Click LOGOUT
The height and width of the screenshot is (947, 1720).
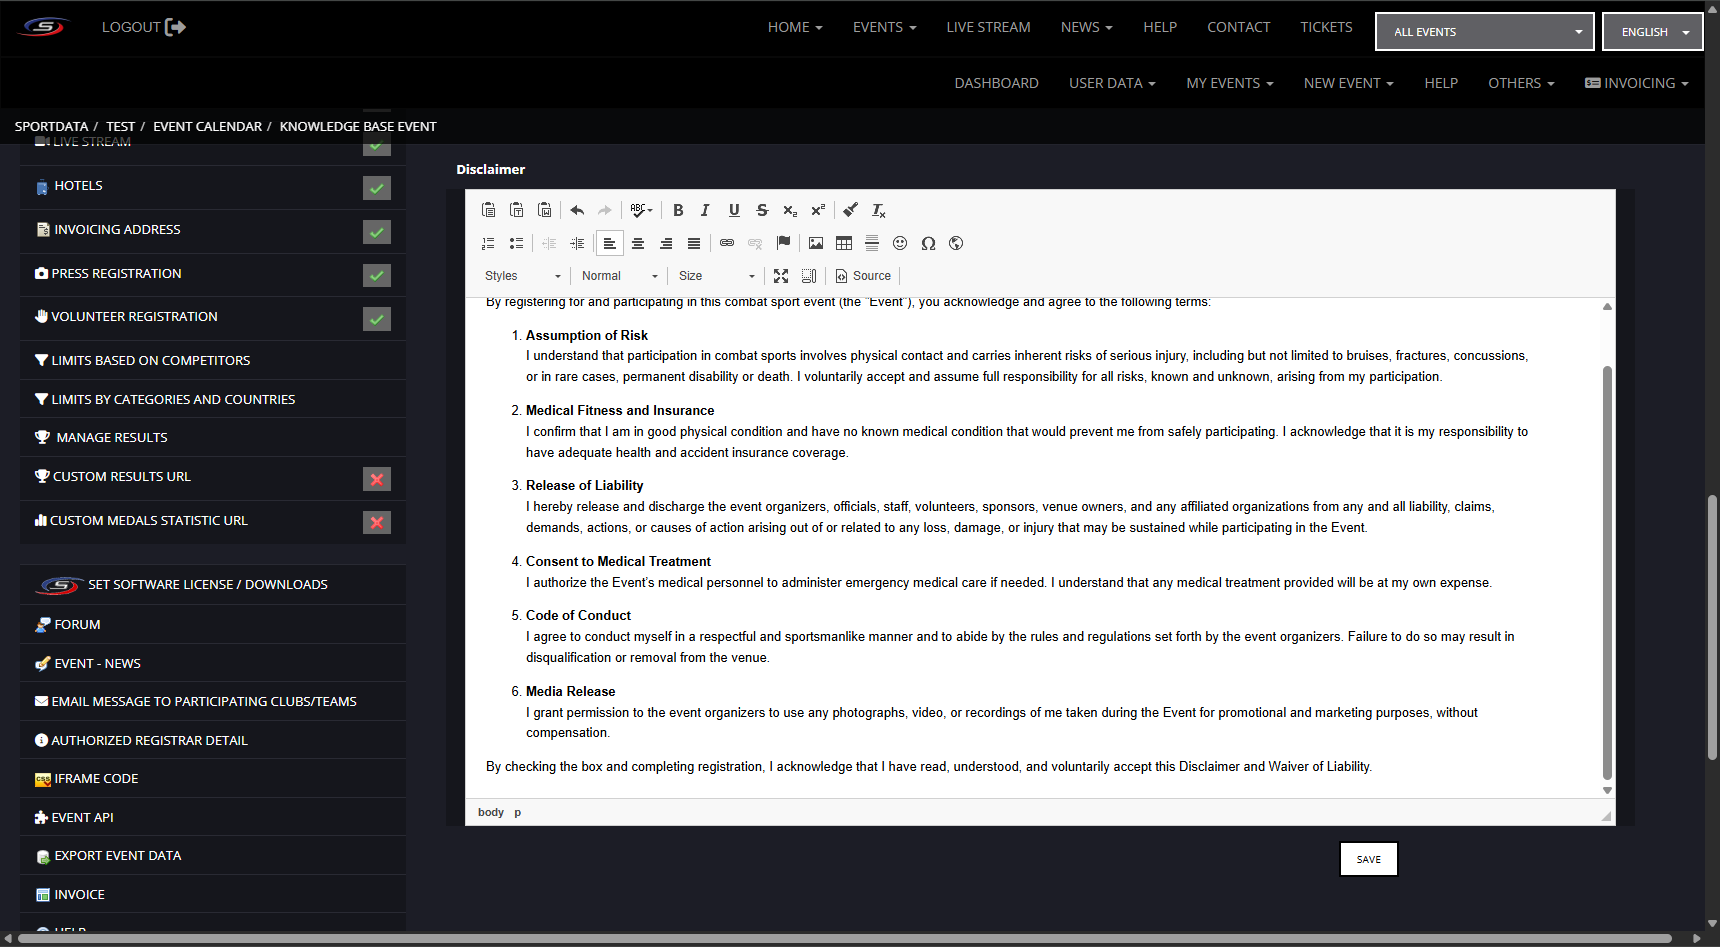(143, 27)
